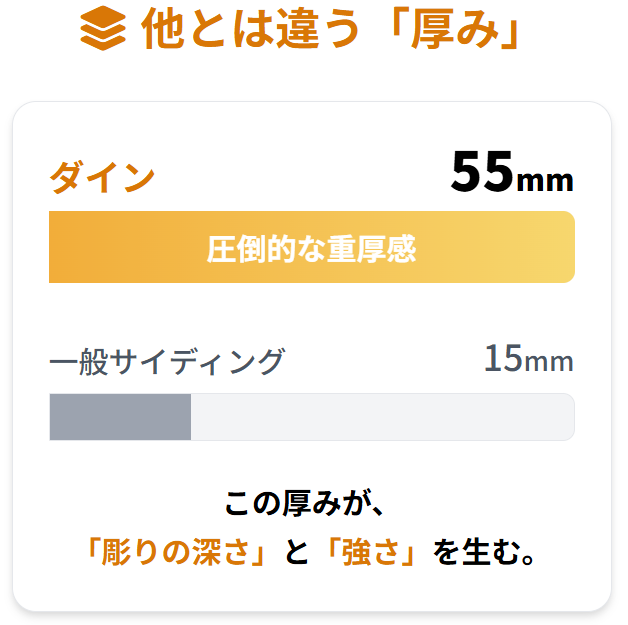Click the empty light part of the gray bar
The height and width of the screenshot is (625, 628).
[x=380, y=417]
